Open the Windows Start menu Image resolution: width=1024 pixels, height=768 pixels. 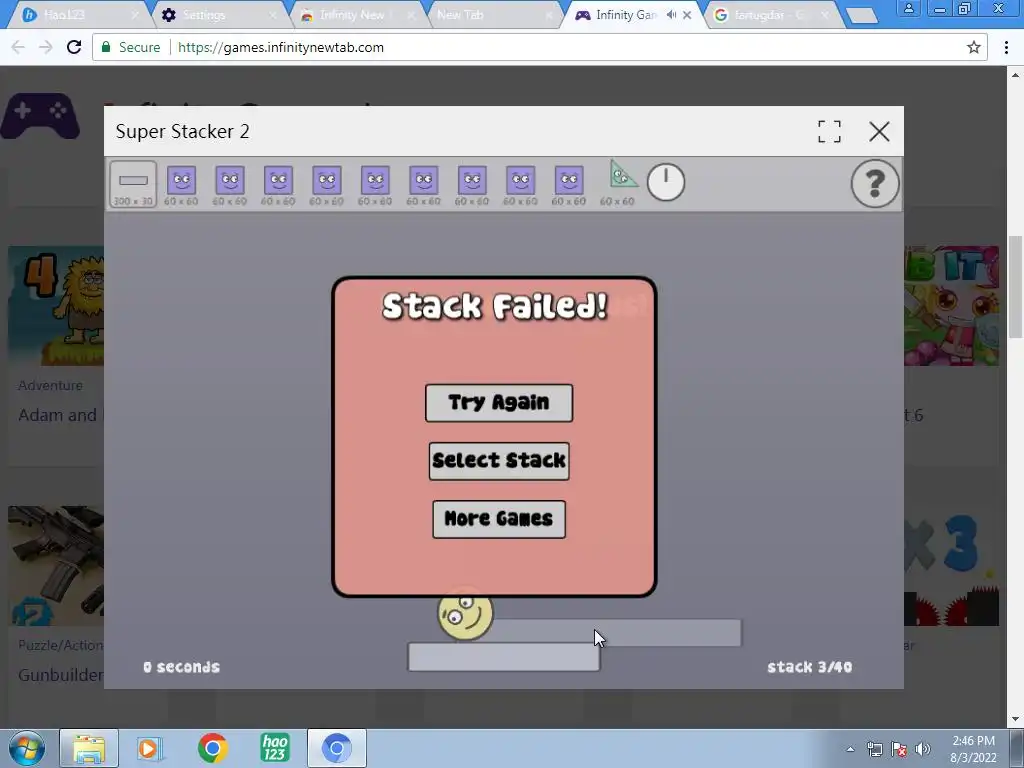tap(26, 748)
